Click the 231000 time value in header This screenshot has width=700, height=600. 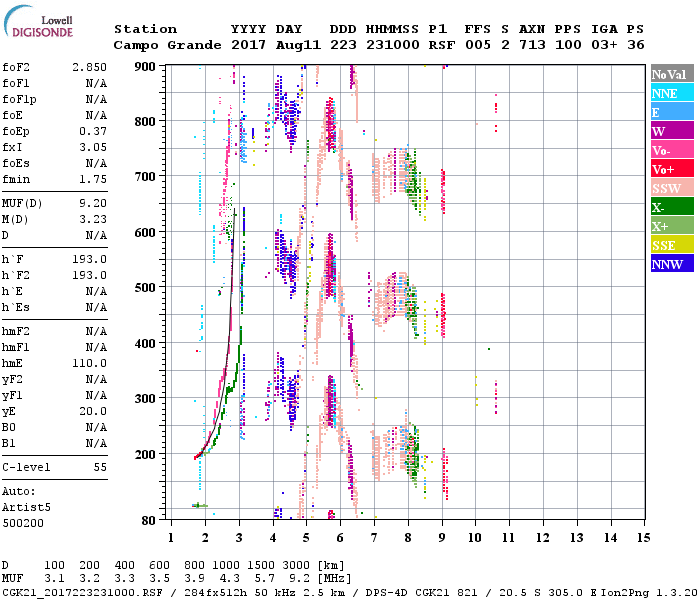pos(396,45)
